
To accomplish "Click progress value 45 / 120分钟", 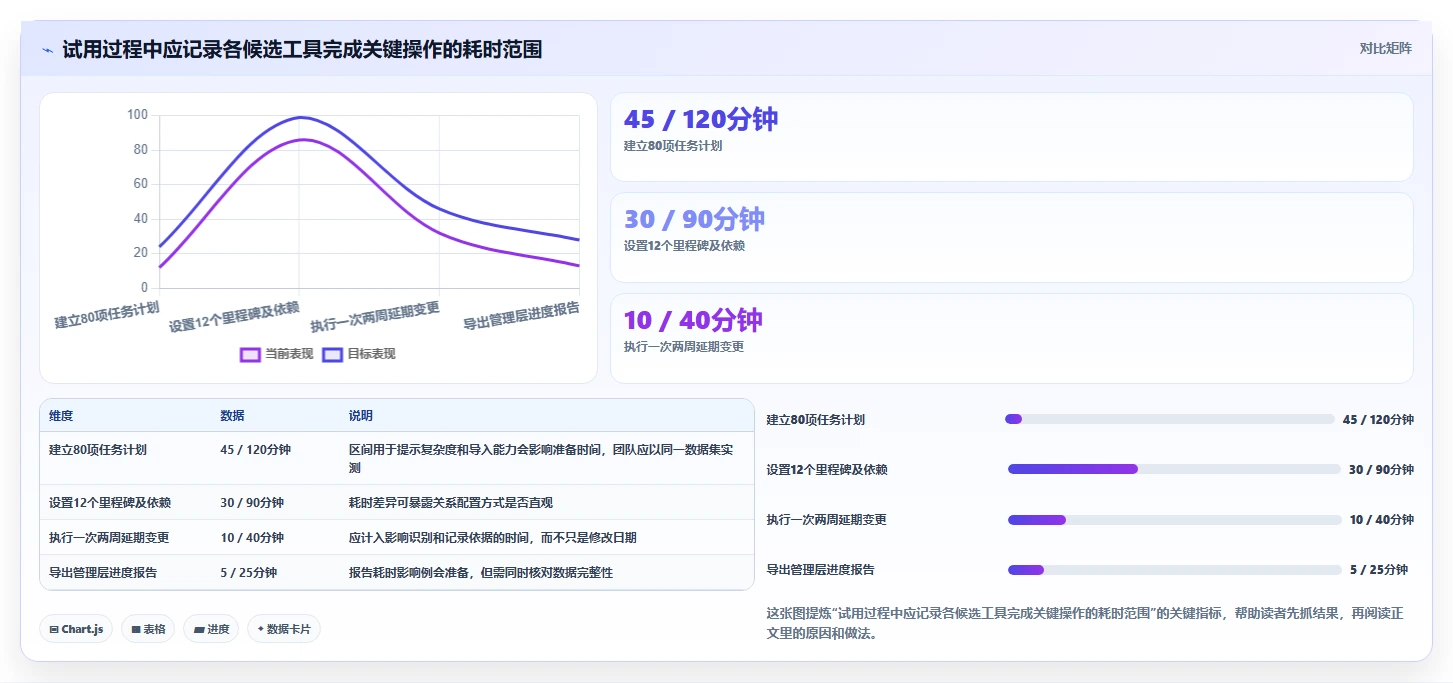I will click(1378, 420).
